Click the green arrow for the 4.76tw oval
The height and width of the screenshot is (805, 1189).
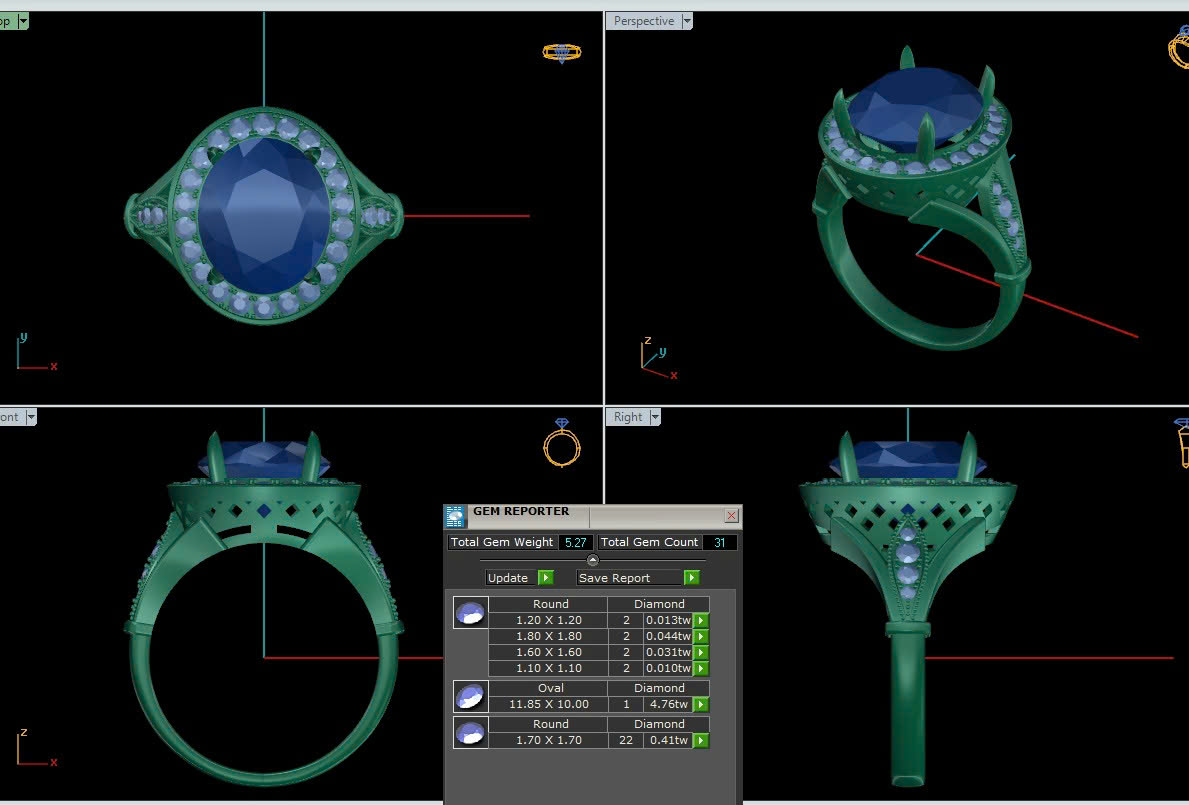pos(701,704)
